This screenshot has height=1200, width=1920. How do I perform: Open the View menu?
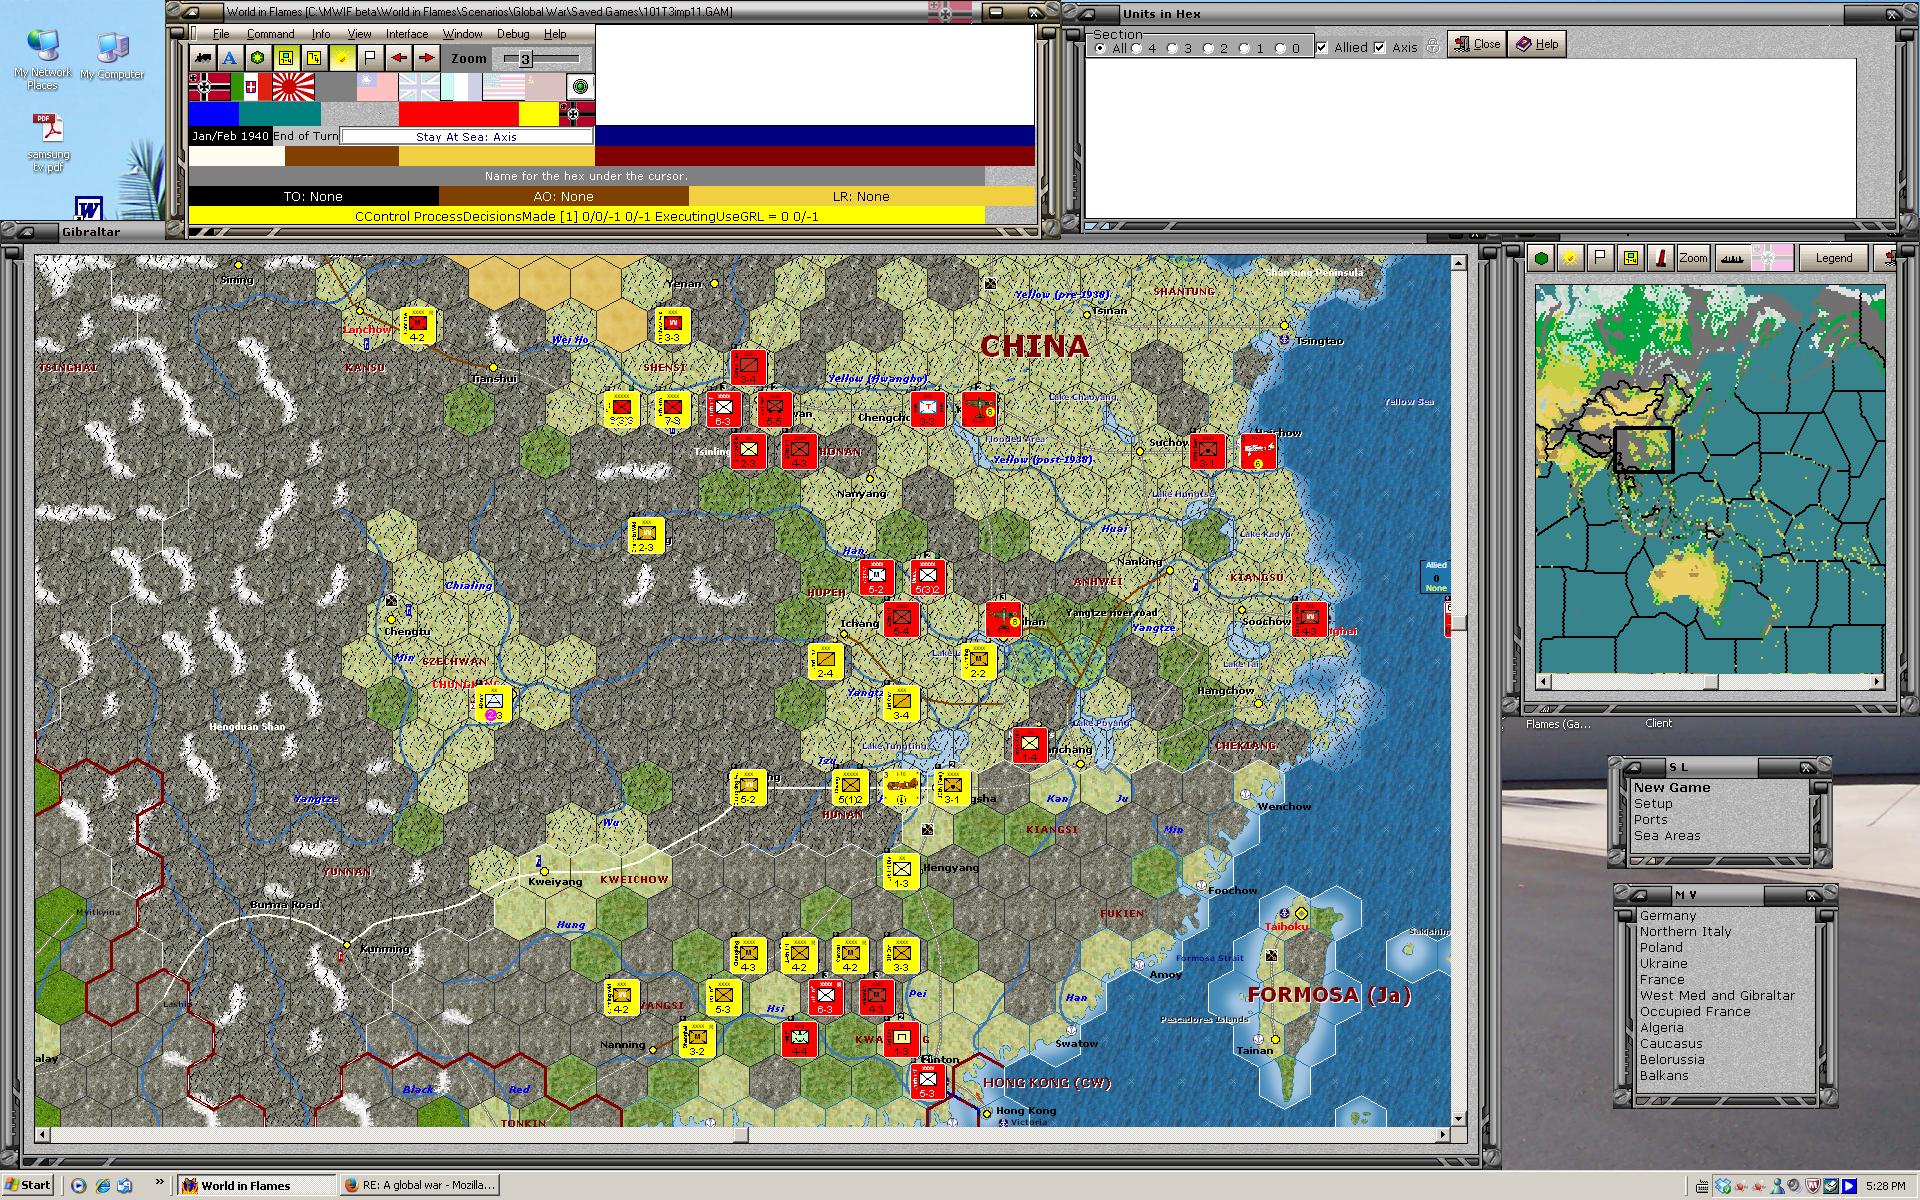(359, 34)
